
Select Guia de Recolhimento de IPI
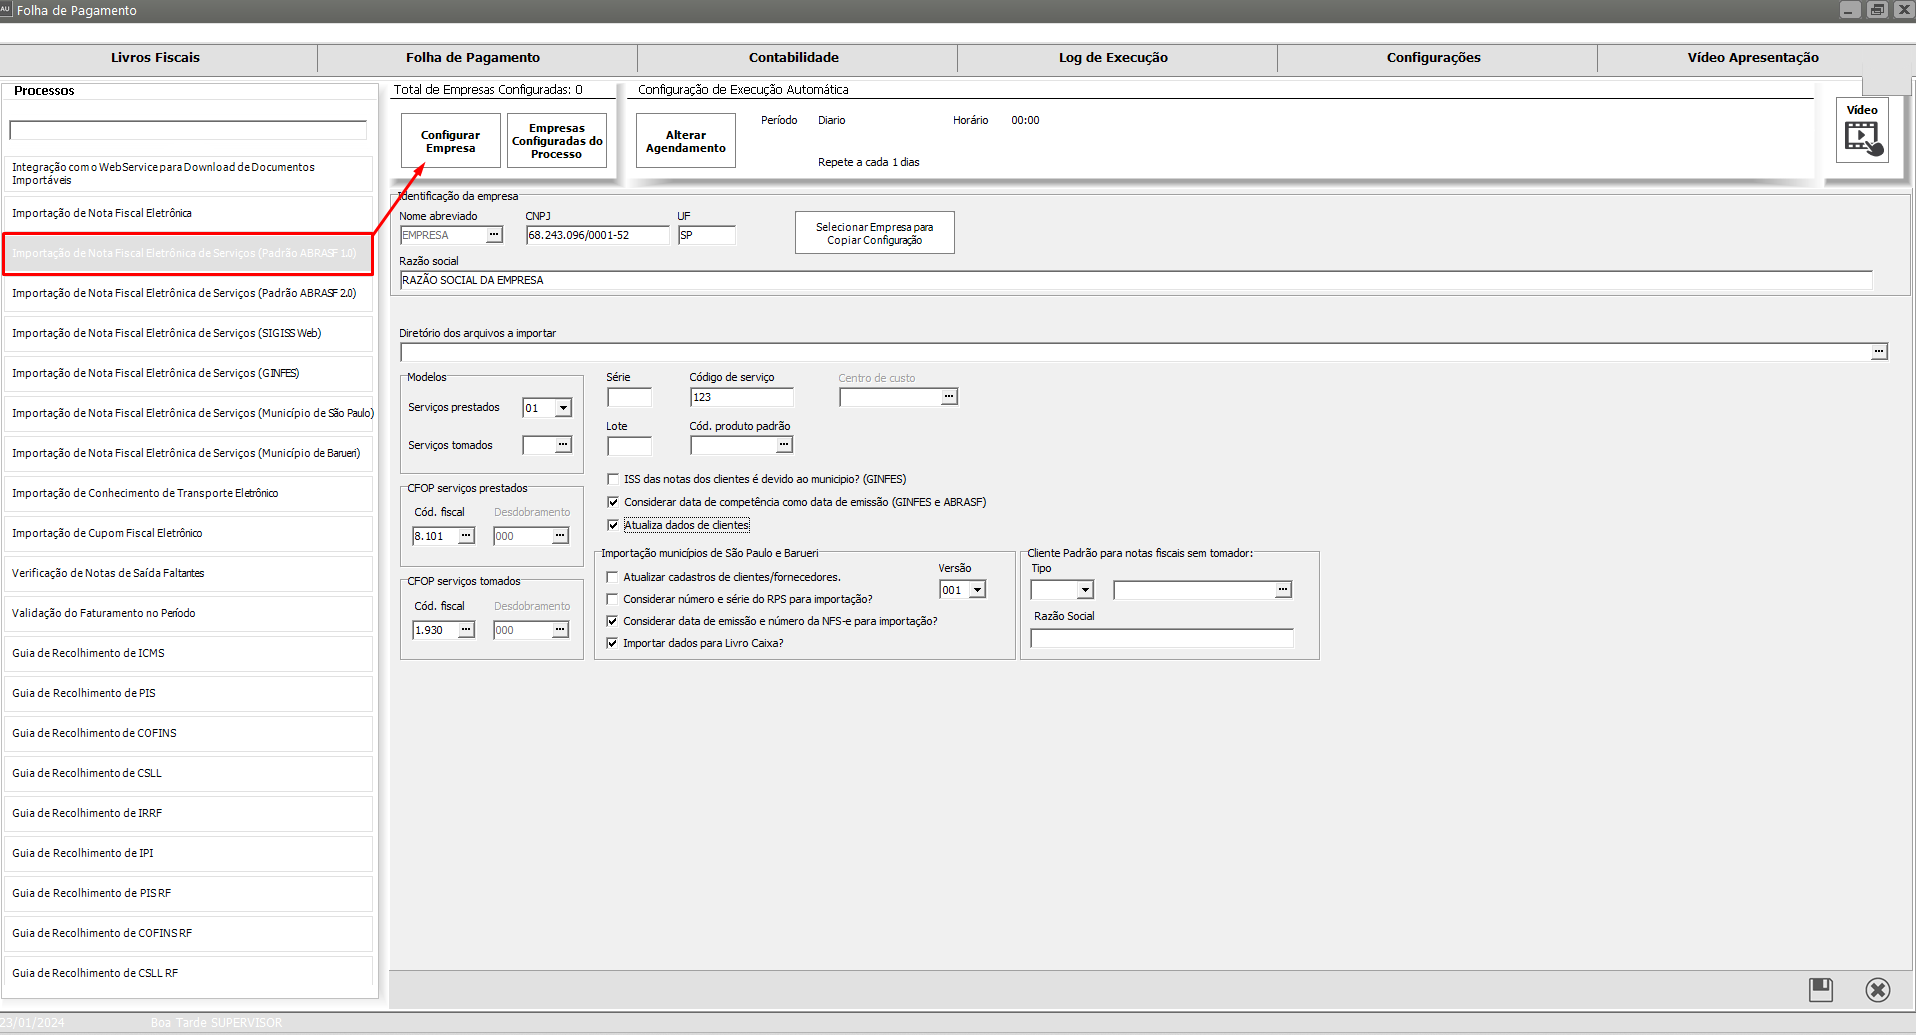pyautogui.click(x=188, y=854)
